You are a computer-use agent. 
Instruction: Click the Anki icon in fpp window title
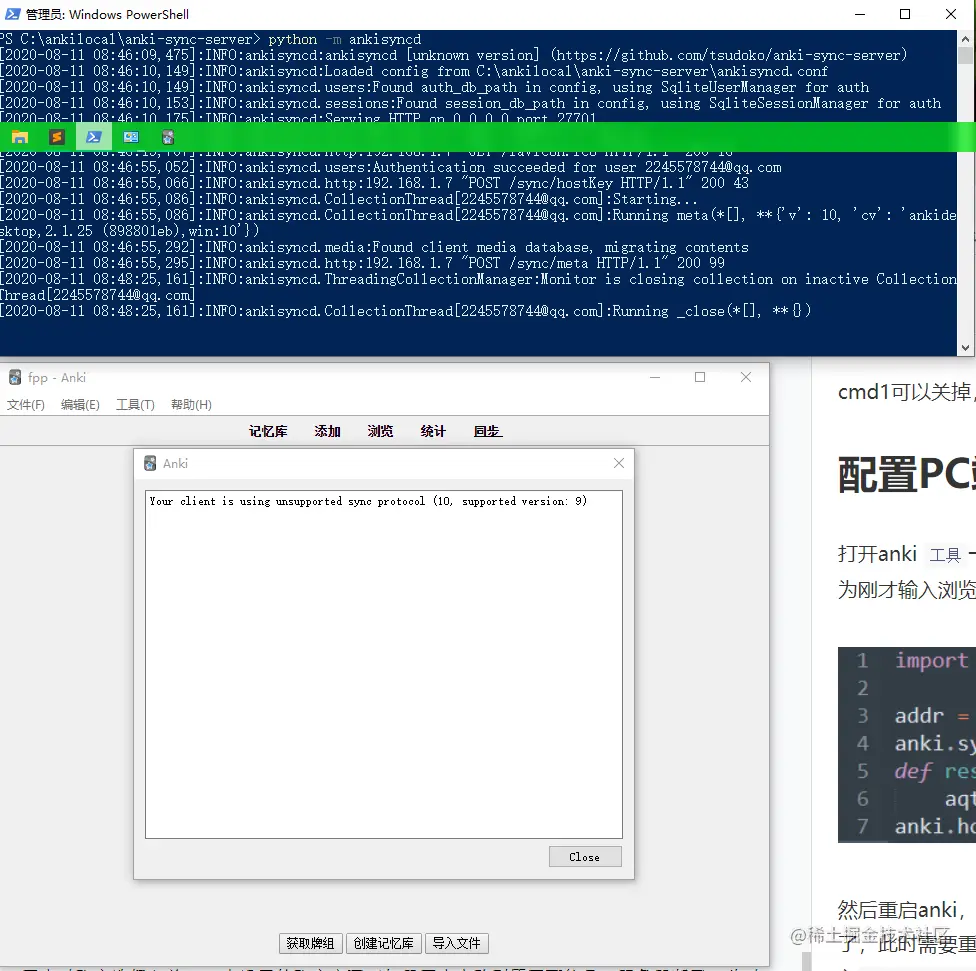(15, 377)
